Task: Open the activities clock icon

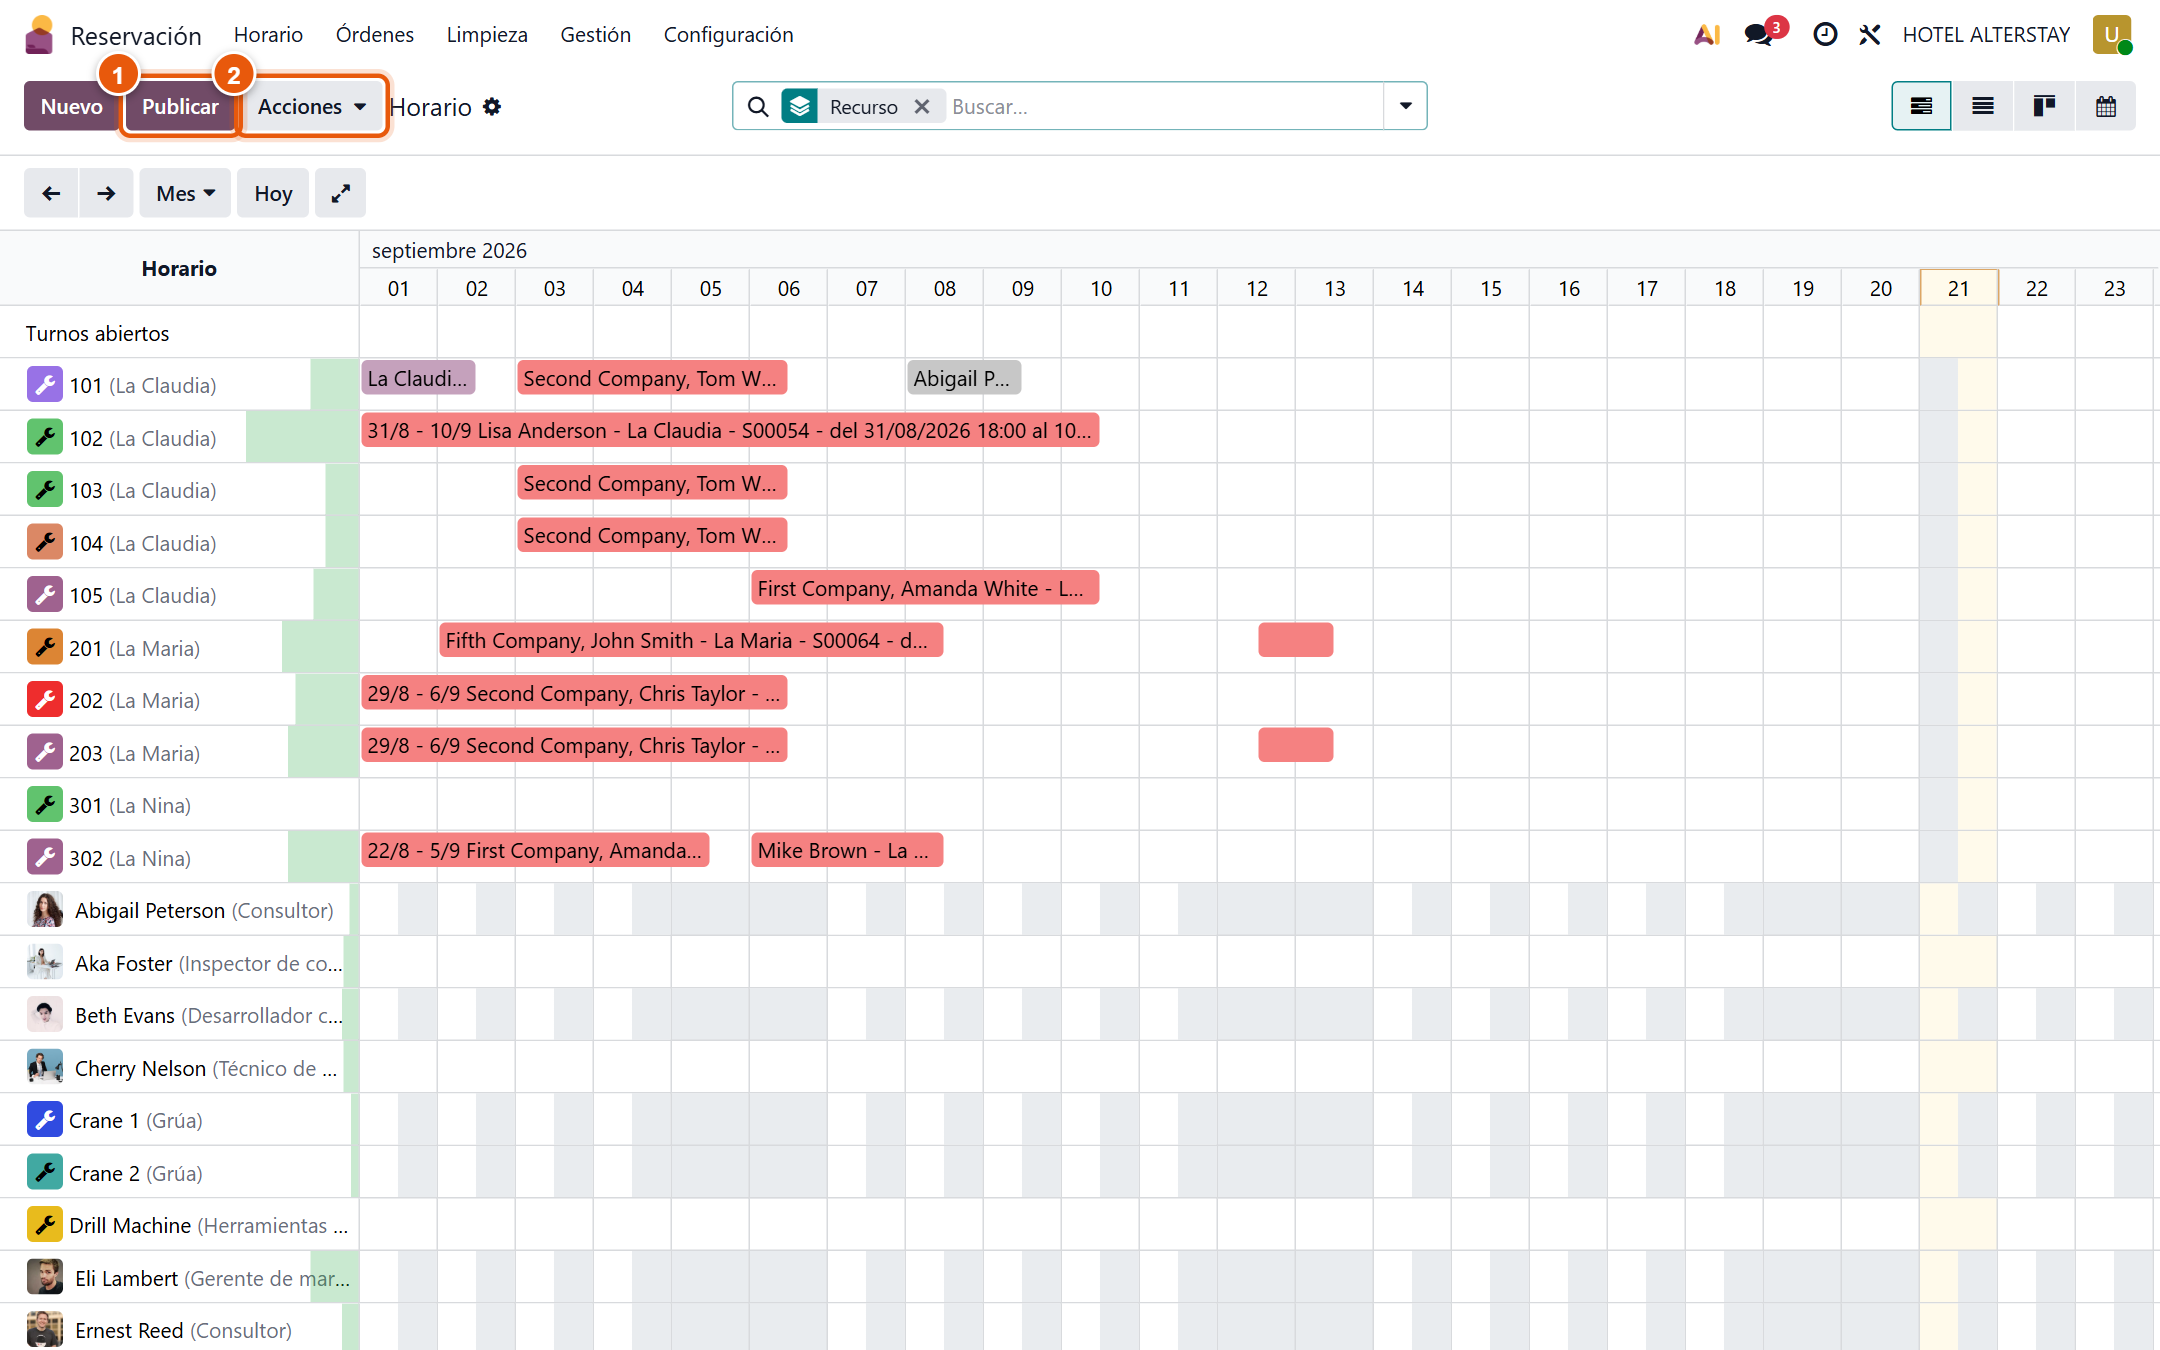Action: 1825,35
